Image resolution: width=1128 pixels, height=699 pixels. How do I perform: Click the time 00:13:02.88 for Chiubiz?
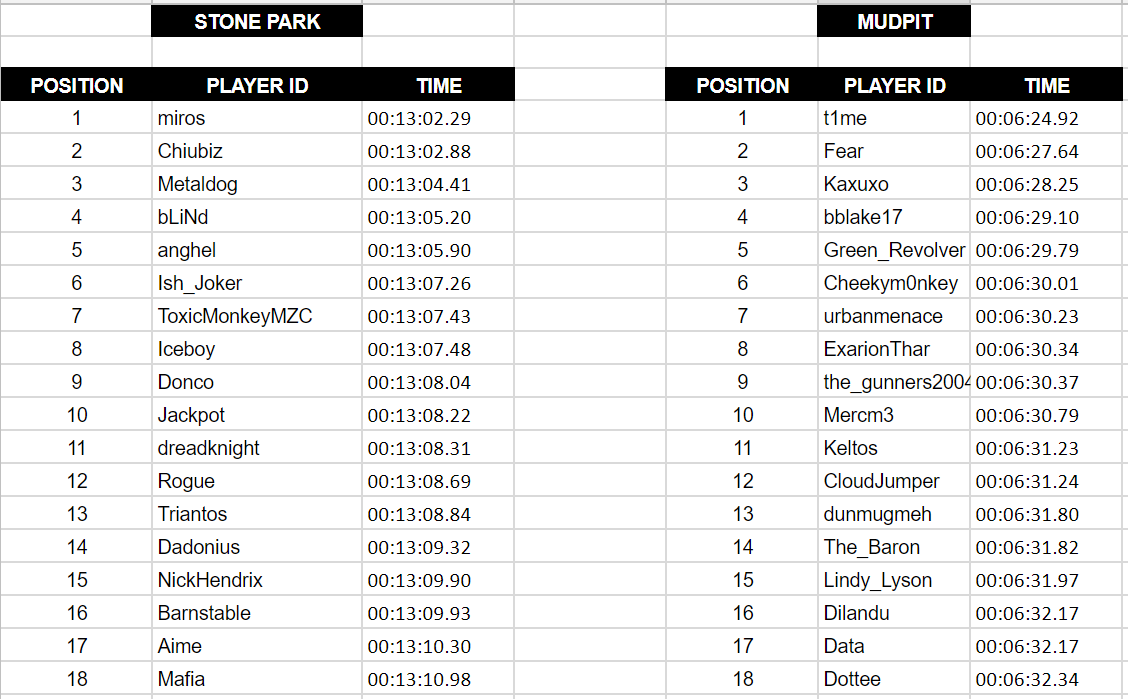click(438, 151)
